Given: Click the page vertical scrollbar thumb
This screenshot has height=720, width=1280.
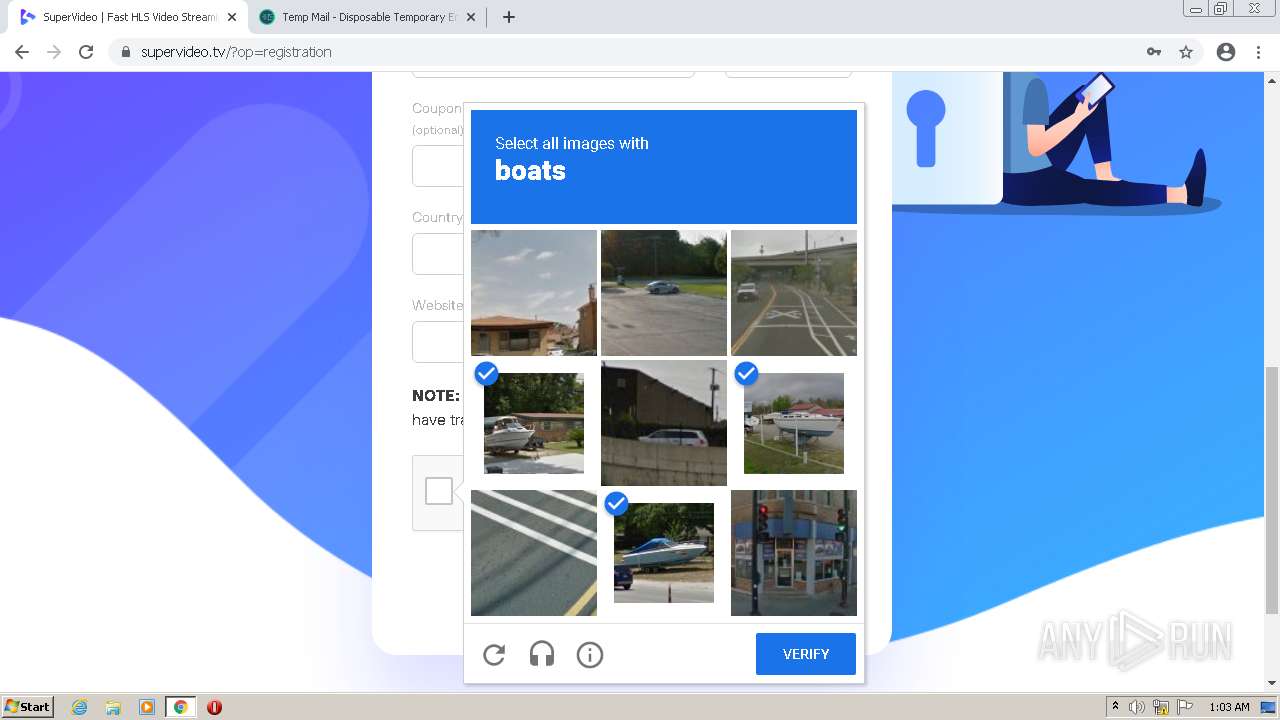Looking at the screenshot, I should point(1272,490).
